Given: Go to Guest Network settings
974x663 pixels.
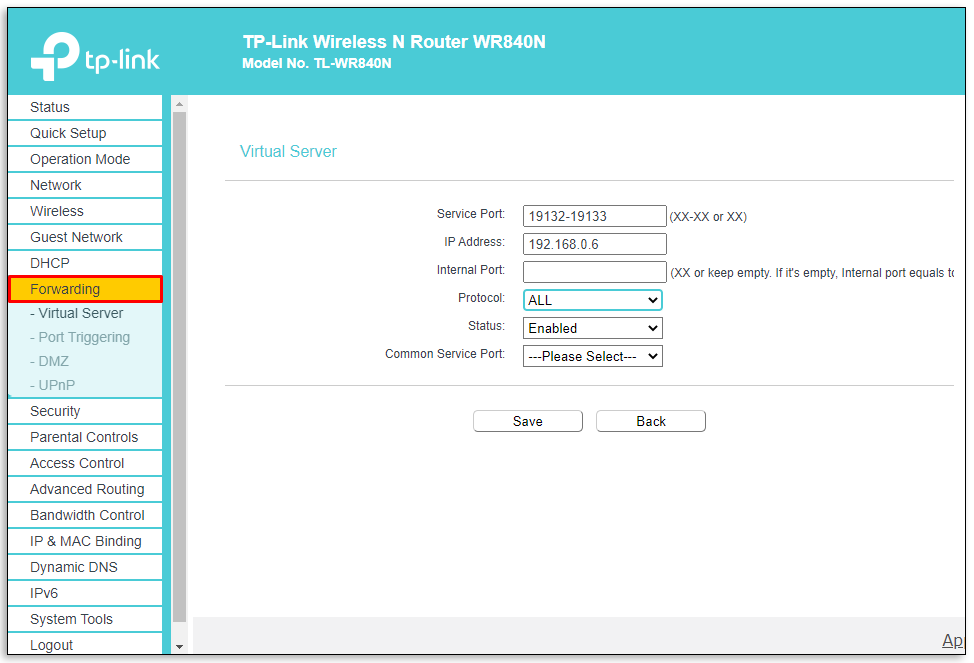Looking at the screenshot, I should 85,237.
